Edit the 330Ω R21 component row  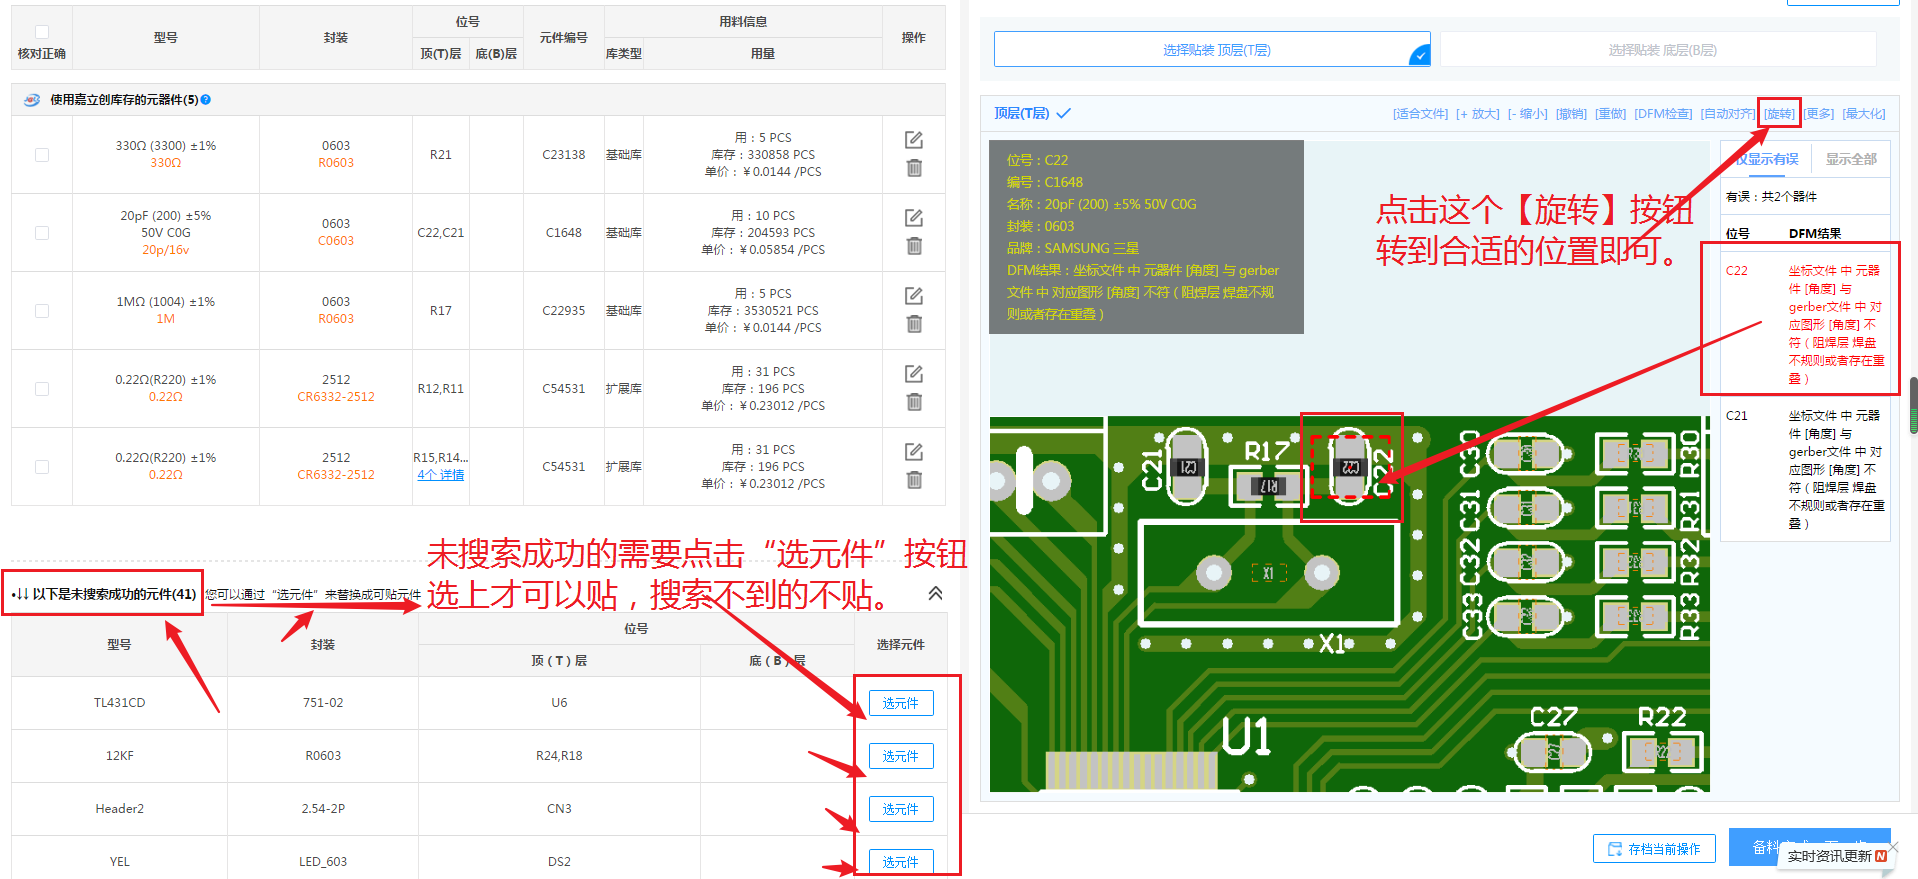(914, 140)
